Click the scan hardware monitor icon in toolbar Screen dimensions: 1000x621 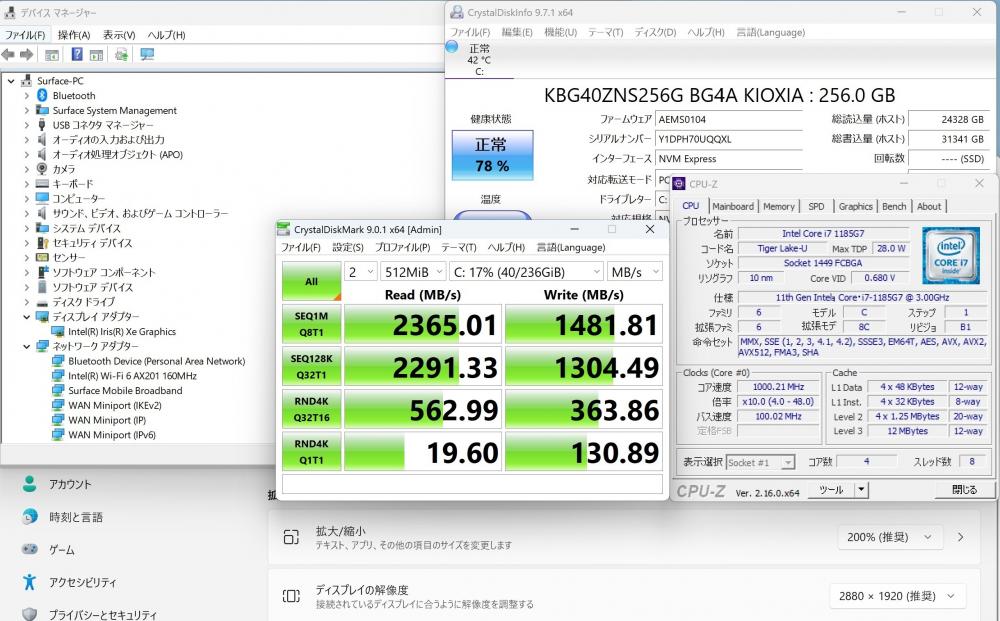147,55
